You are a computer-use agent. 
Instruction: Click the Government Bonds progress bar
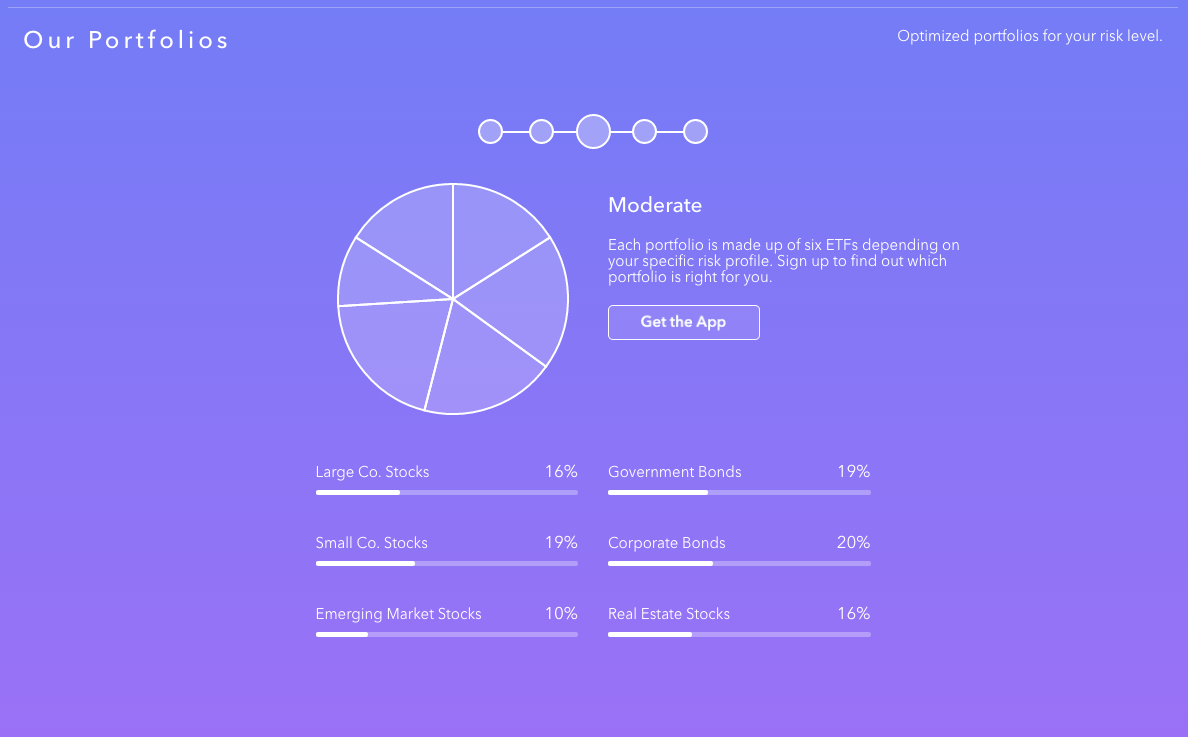[739, 493]
